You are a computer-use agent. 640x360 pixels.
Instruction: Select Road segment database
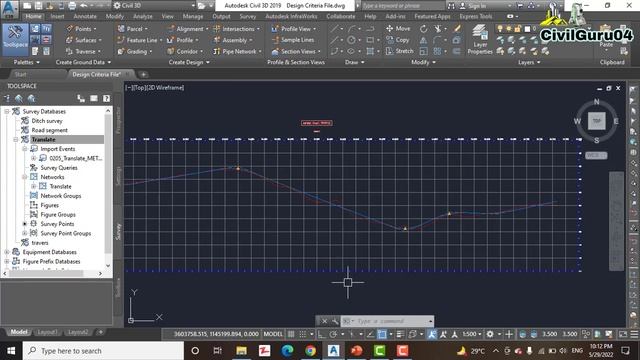49,130
